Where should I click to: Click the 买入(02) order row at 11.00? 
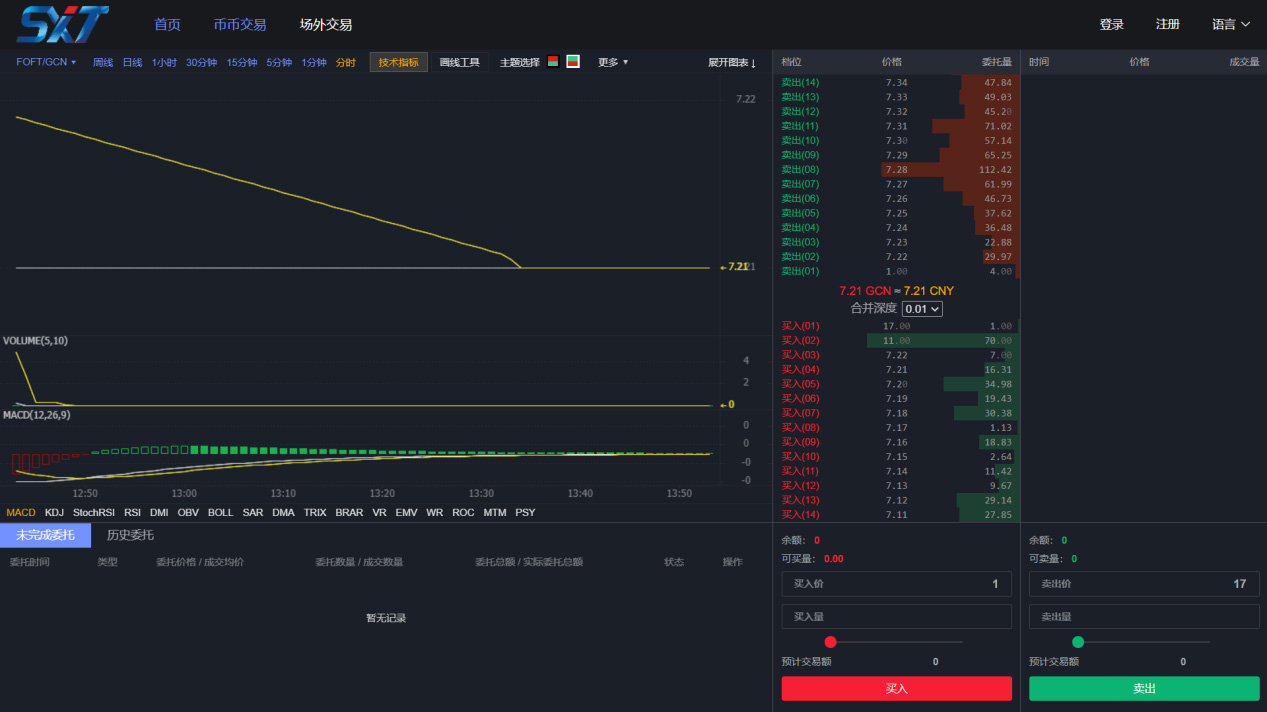pos(897,341)
